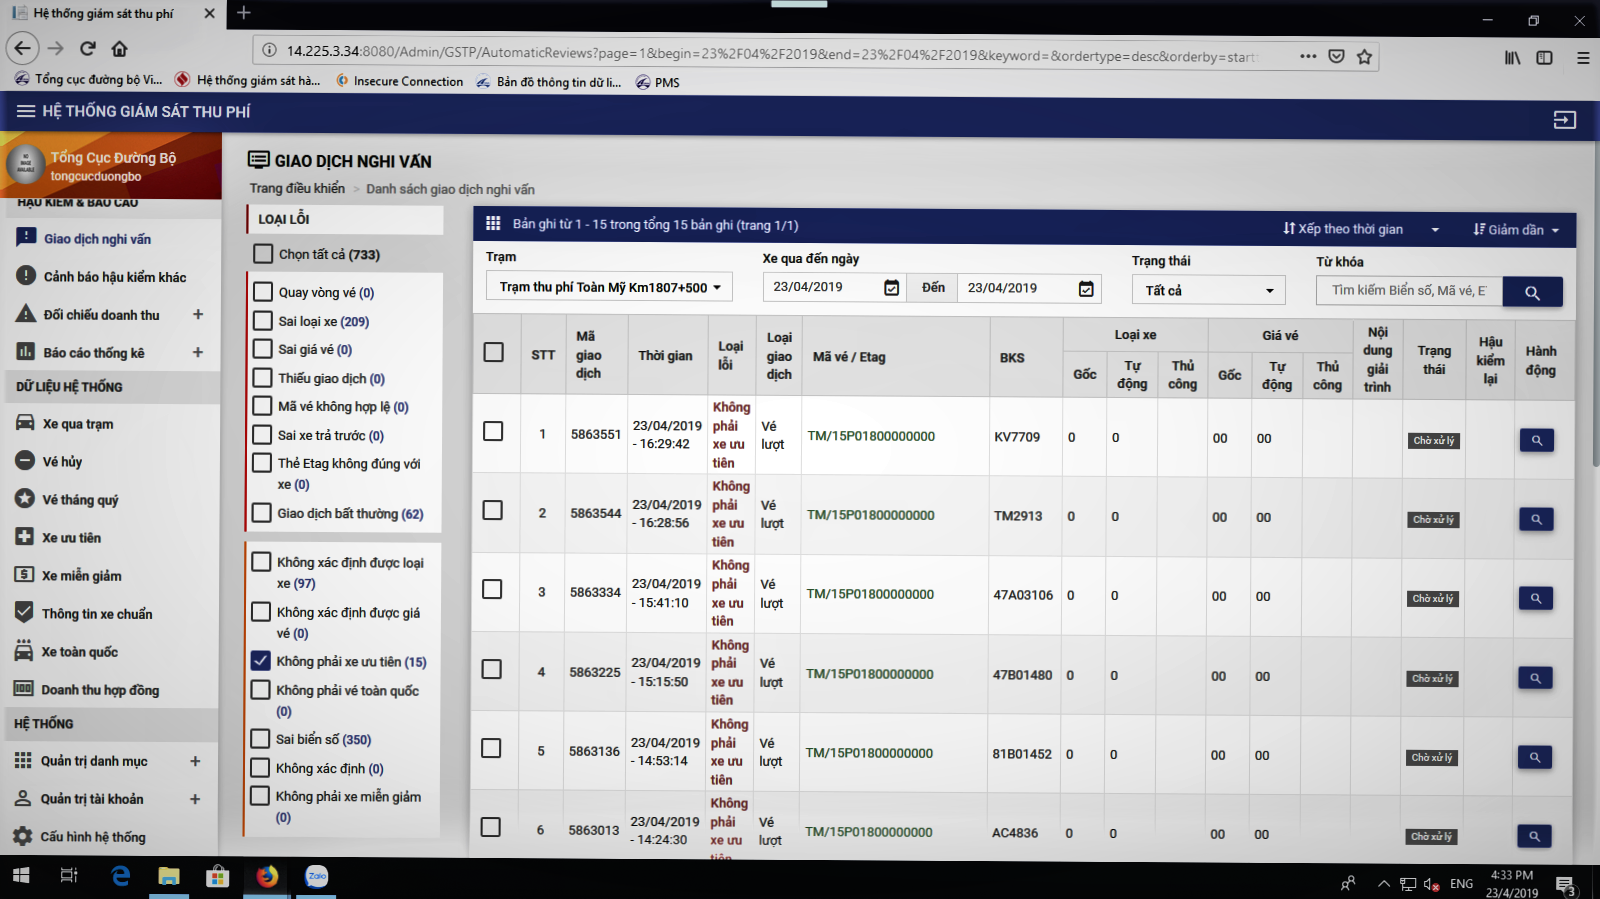
Task: Expand the 'Tất cả' status dropdown
Action: pos(1208,290)
